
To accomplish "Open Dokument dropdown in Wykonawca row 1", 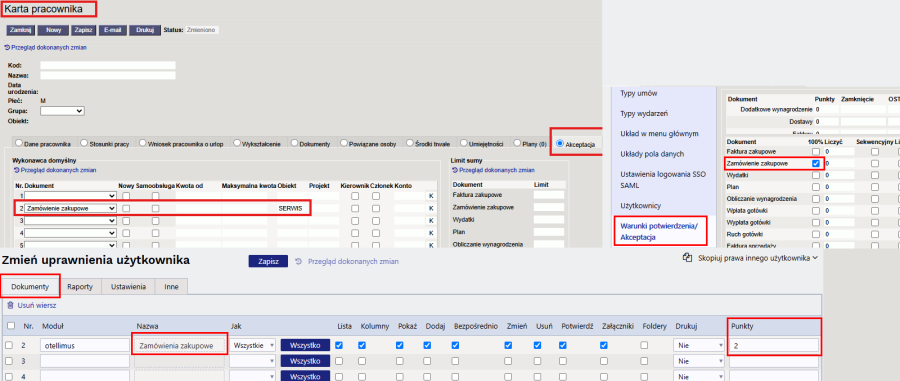I will pyautogui.click(x=70, y=196).
